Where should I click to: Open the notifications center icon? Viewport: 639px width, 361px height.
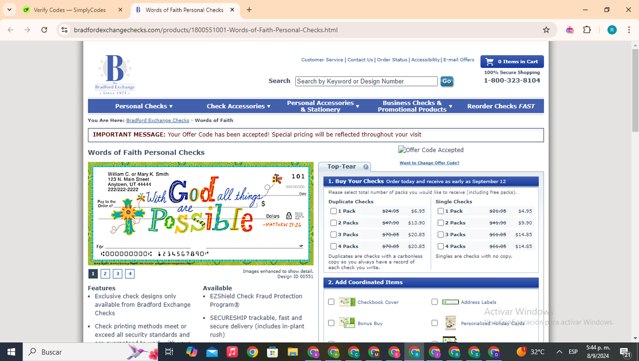coord(625,352)
